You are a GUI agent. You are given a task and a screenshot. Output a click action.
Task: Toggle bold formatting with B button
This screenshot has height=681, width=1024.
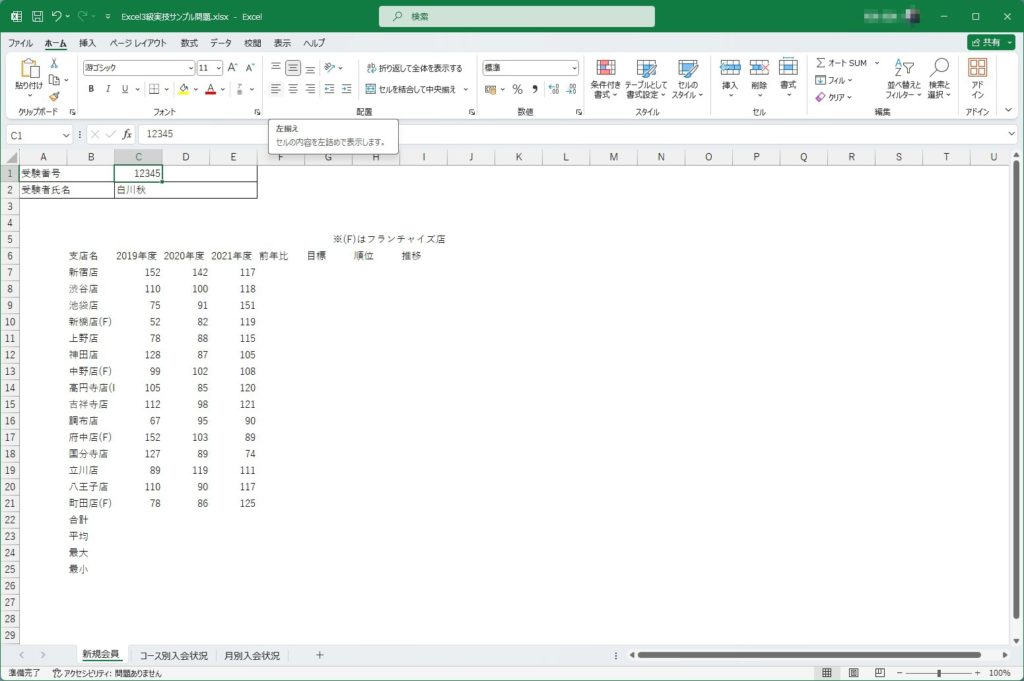[x=91, y=89]
